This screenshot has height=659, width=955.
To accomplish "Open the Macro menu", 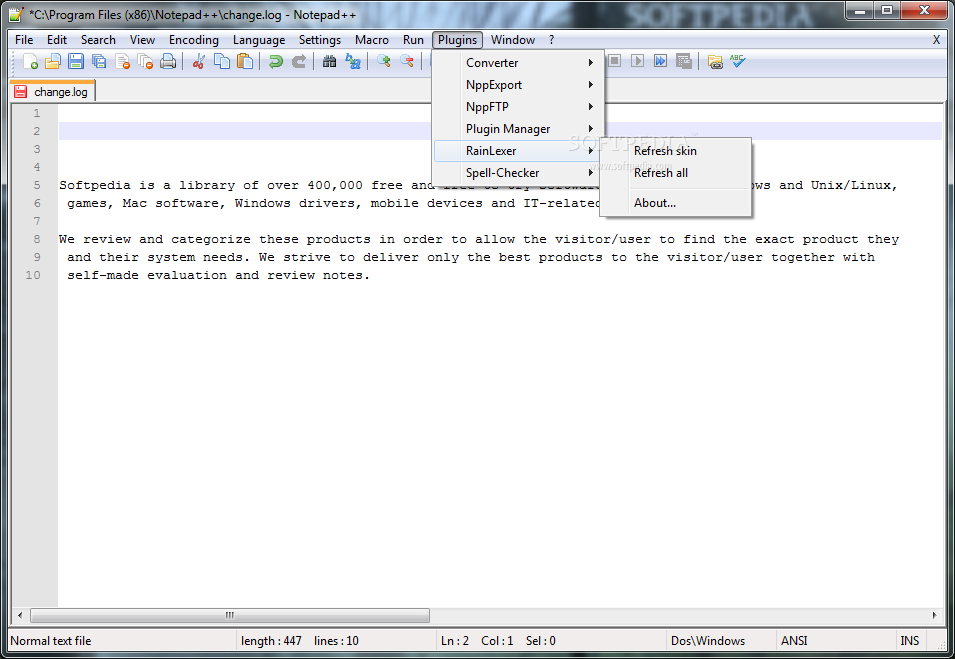I will (x=372, y=40).
